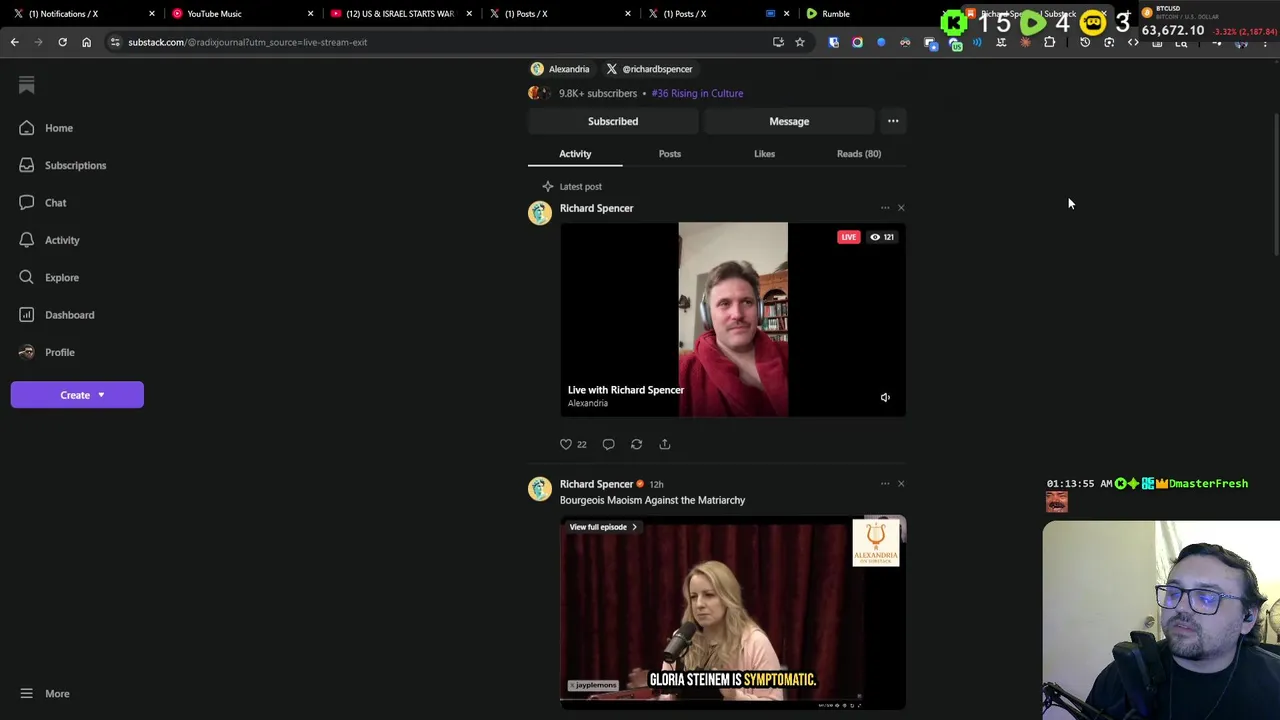Close the YouTube Music tab

click(x=310, y=14)
